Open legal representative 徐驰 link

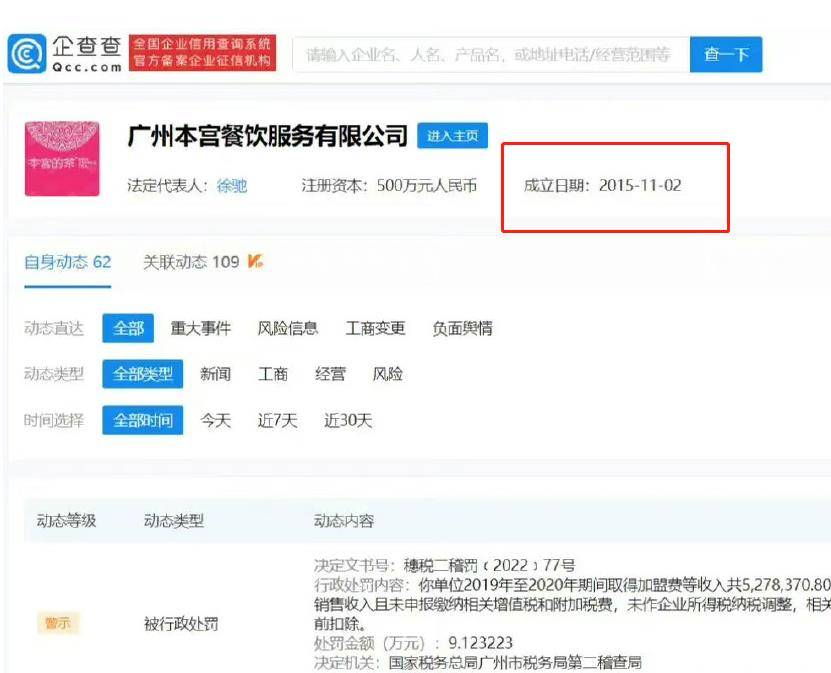pos(232,186)
